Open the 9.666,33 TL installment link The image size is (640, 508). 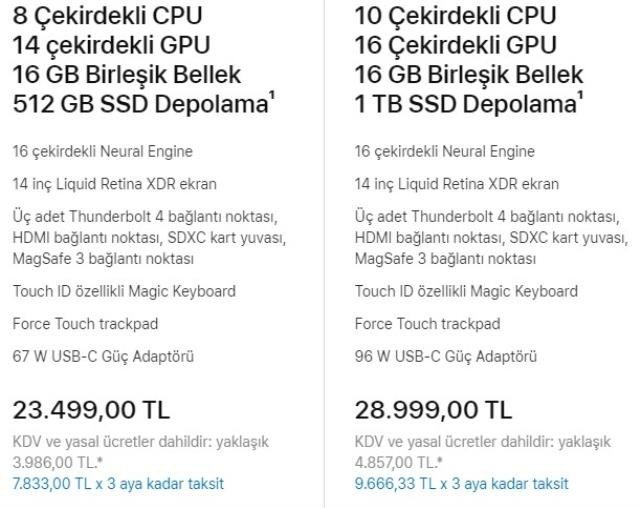(x=462, y=484)
